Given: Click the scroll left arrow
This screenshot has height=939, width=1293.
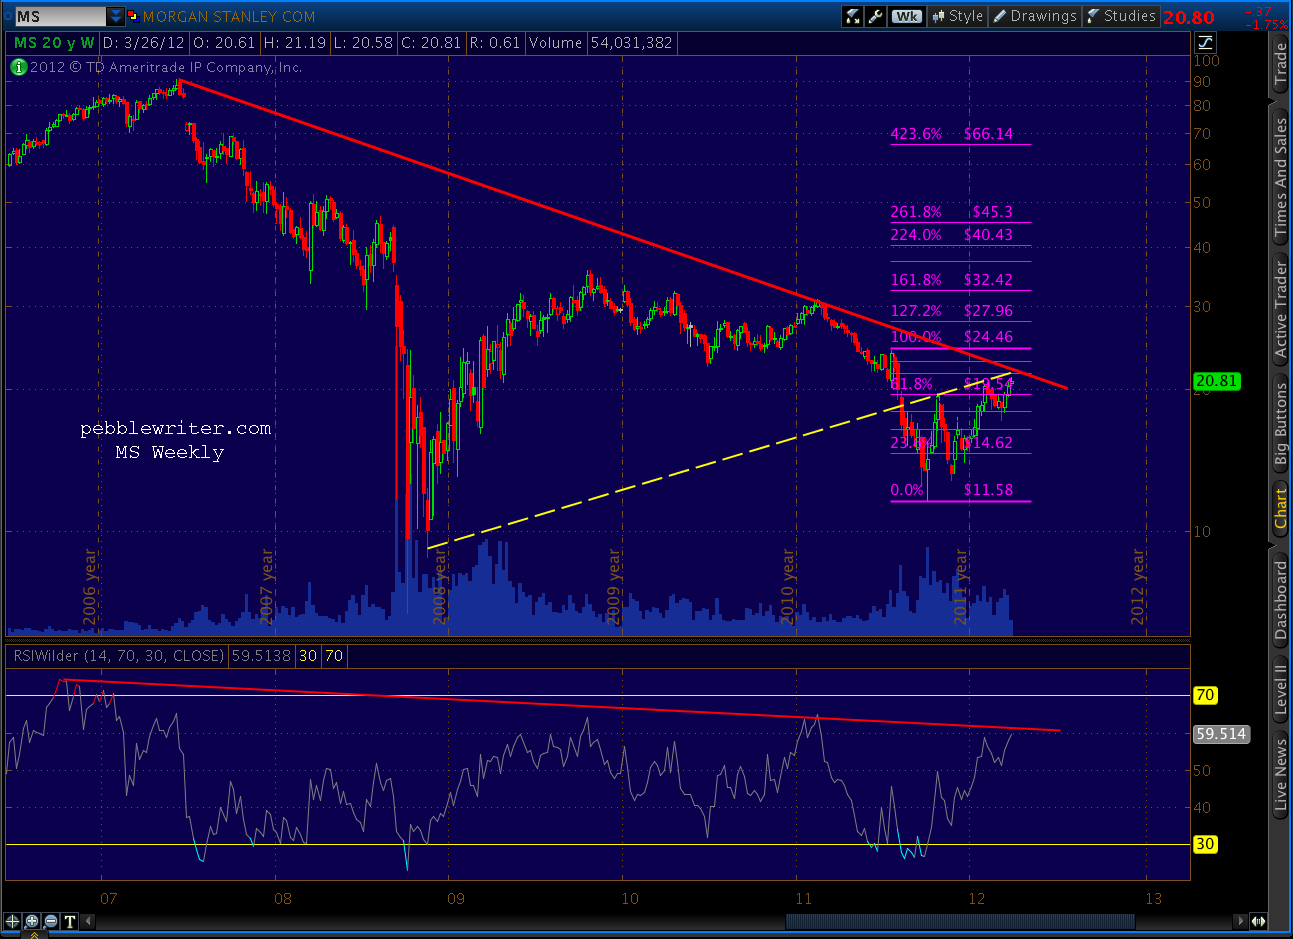Looking at the screenshot, I should (x=89, y=921).
